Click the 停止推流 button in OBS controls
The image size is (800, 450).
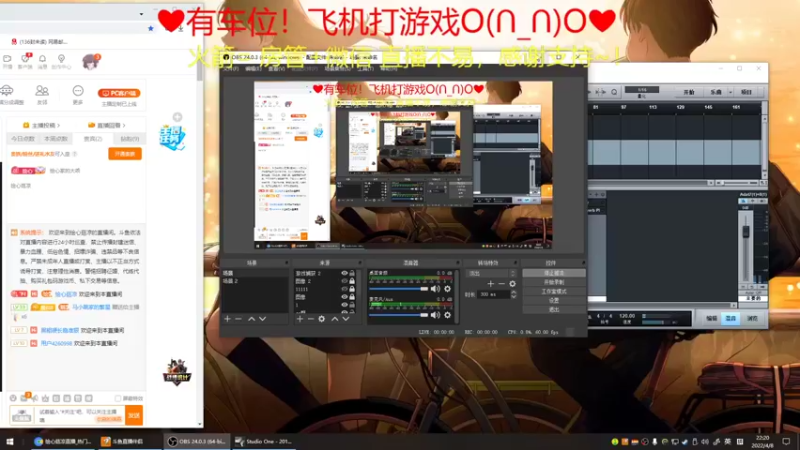[x=554, y=273]
